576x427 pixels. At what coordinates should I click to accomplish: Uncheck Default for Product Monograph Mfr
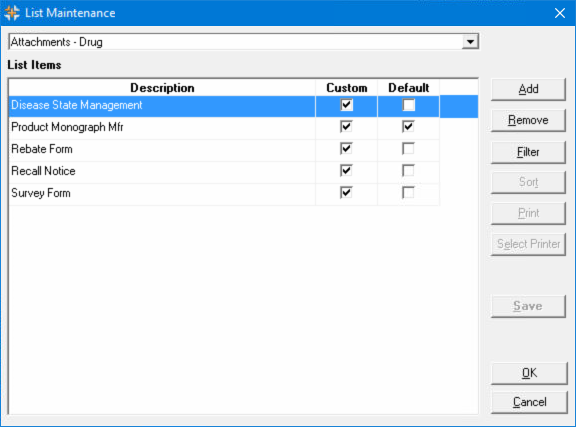(408, 127)
